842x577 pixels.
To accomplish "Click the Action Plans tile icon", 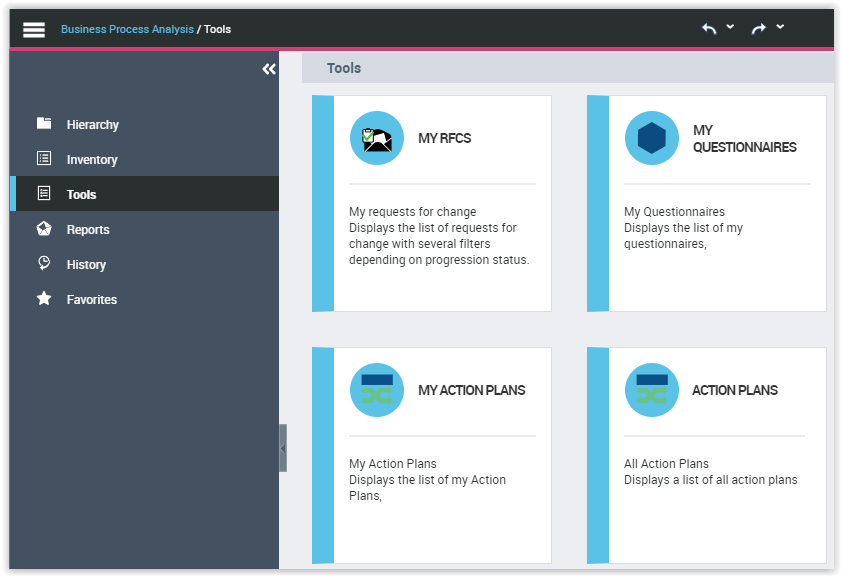I will (652, 390).
